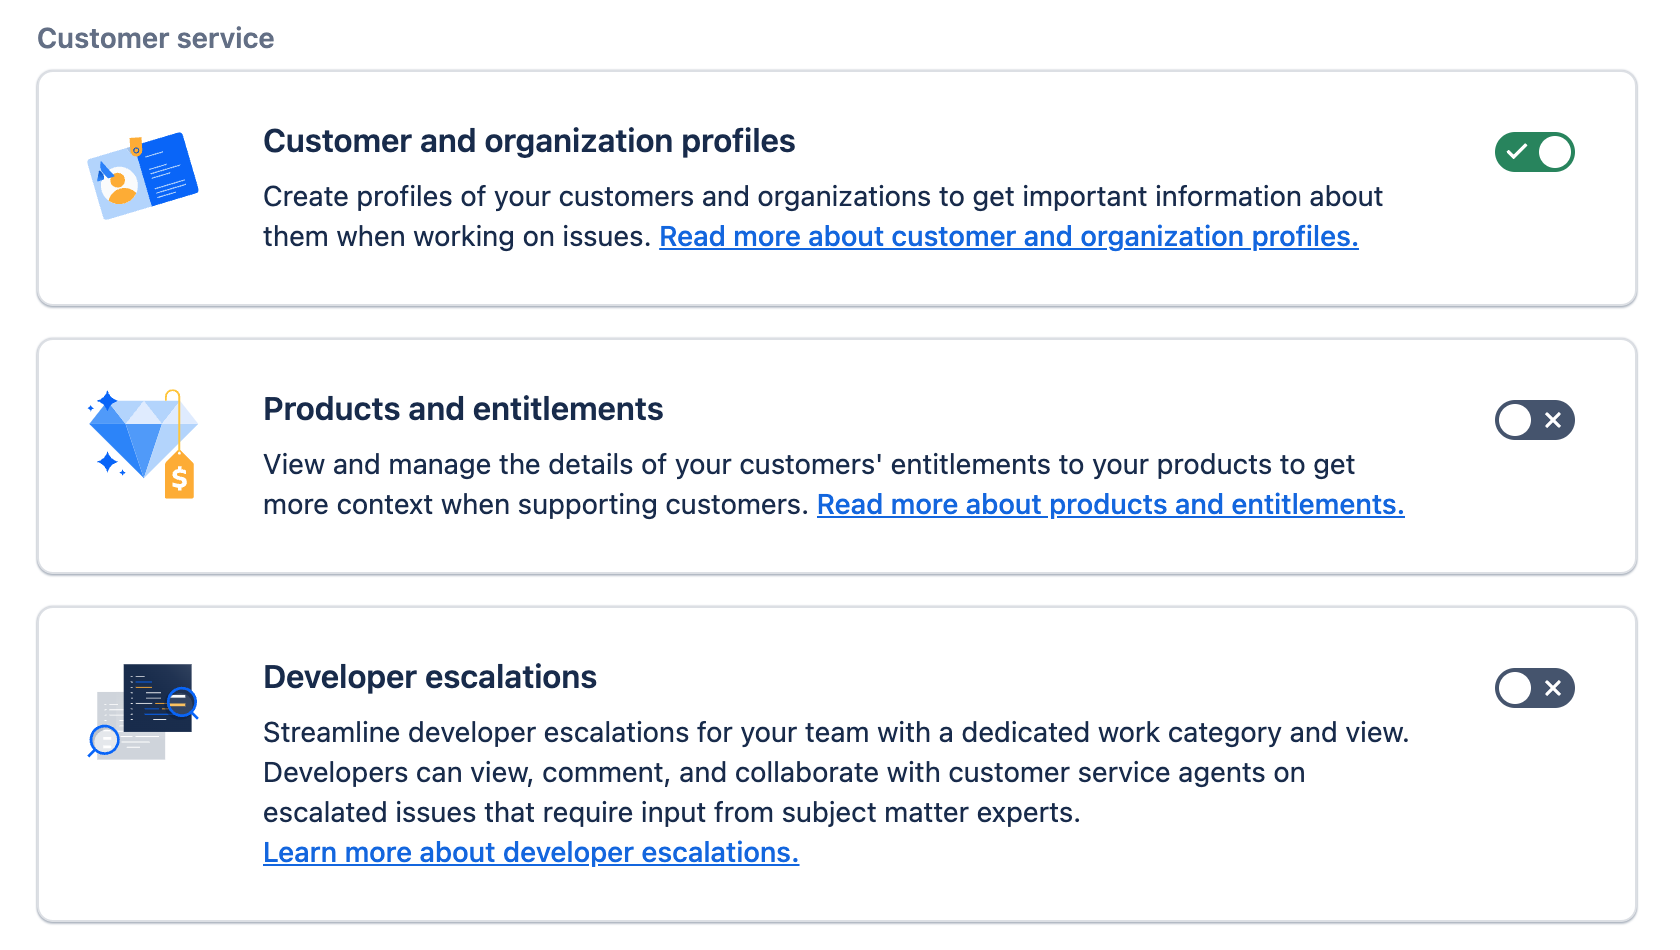Click the white knob of the green toggle

click(1555, 152)
